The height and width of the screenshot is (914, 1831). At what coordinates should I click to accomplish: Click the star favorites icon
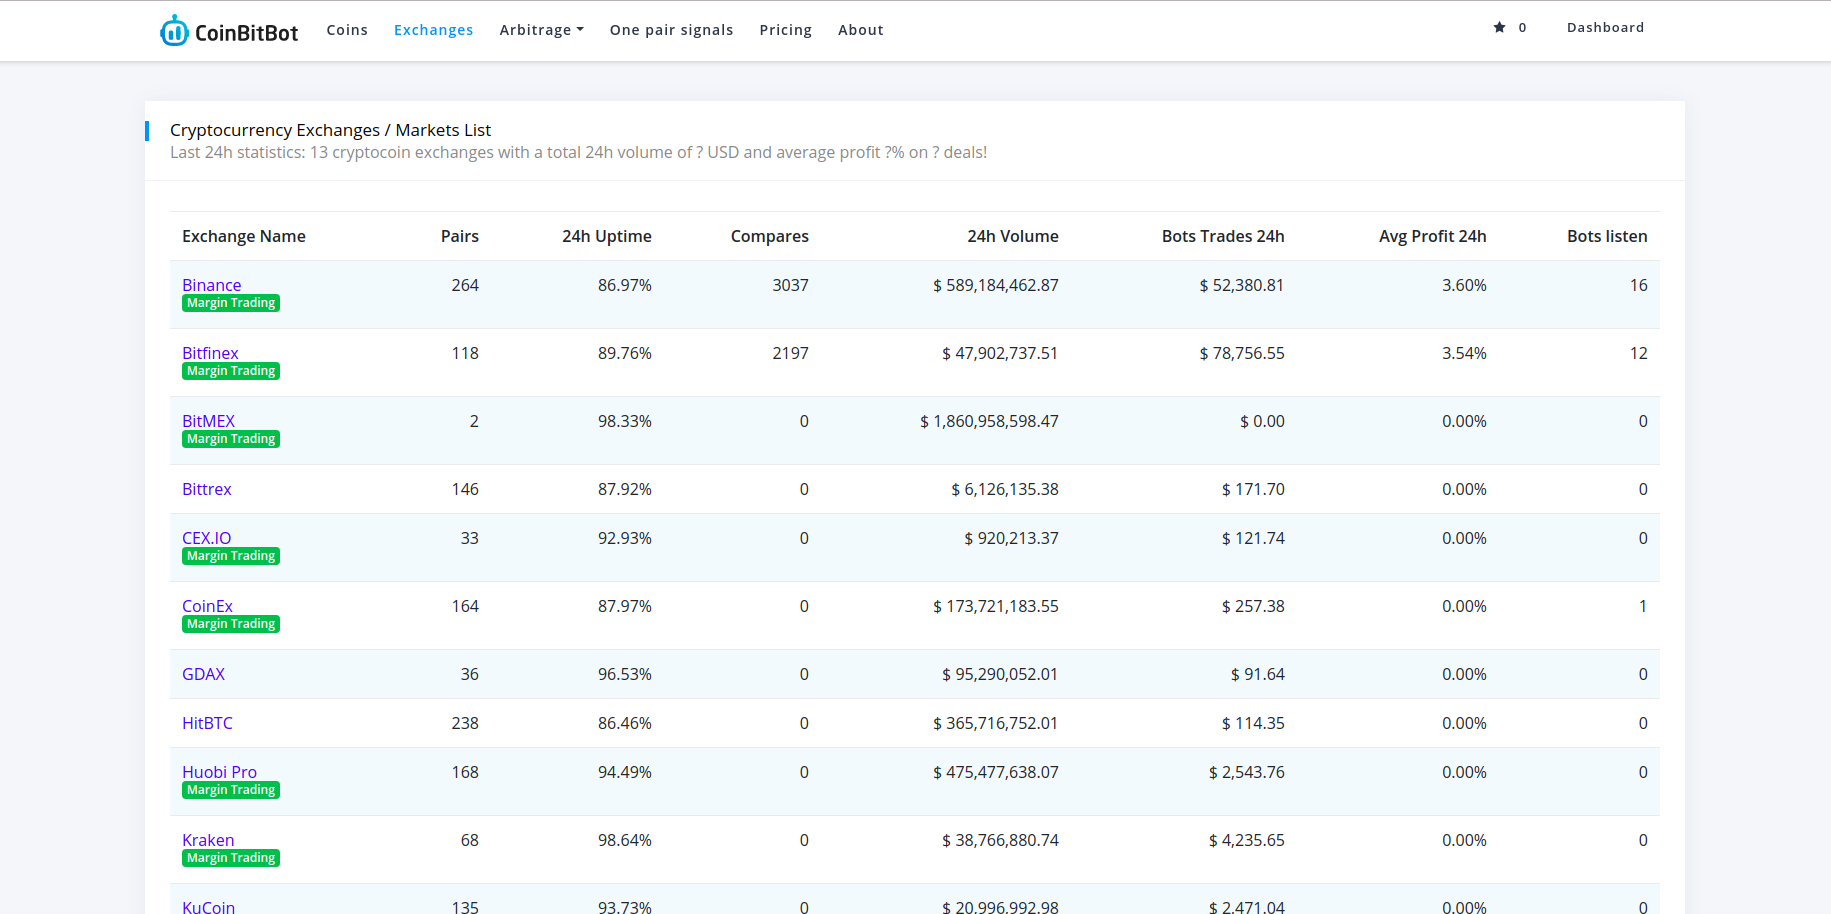point(1499,27)
